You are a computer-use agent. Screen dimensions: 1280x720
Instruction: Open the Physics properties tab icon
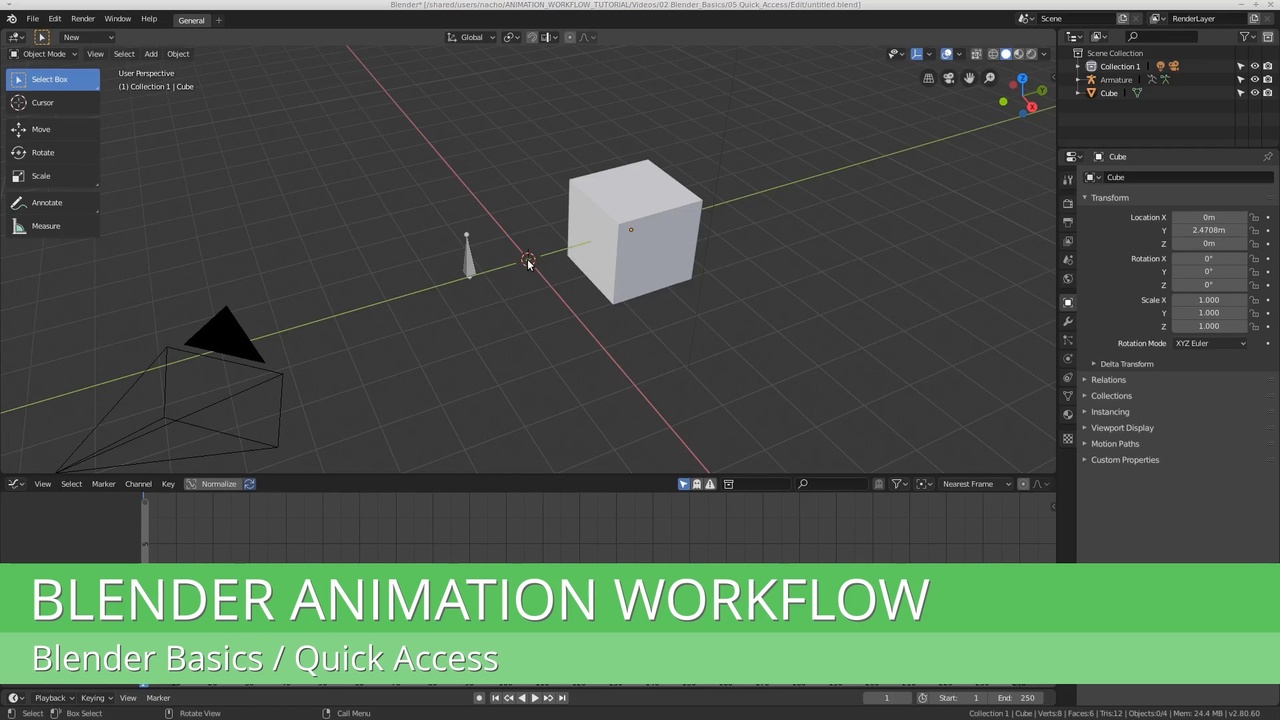[x=1068, y=359]
